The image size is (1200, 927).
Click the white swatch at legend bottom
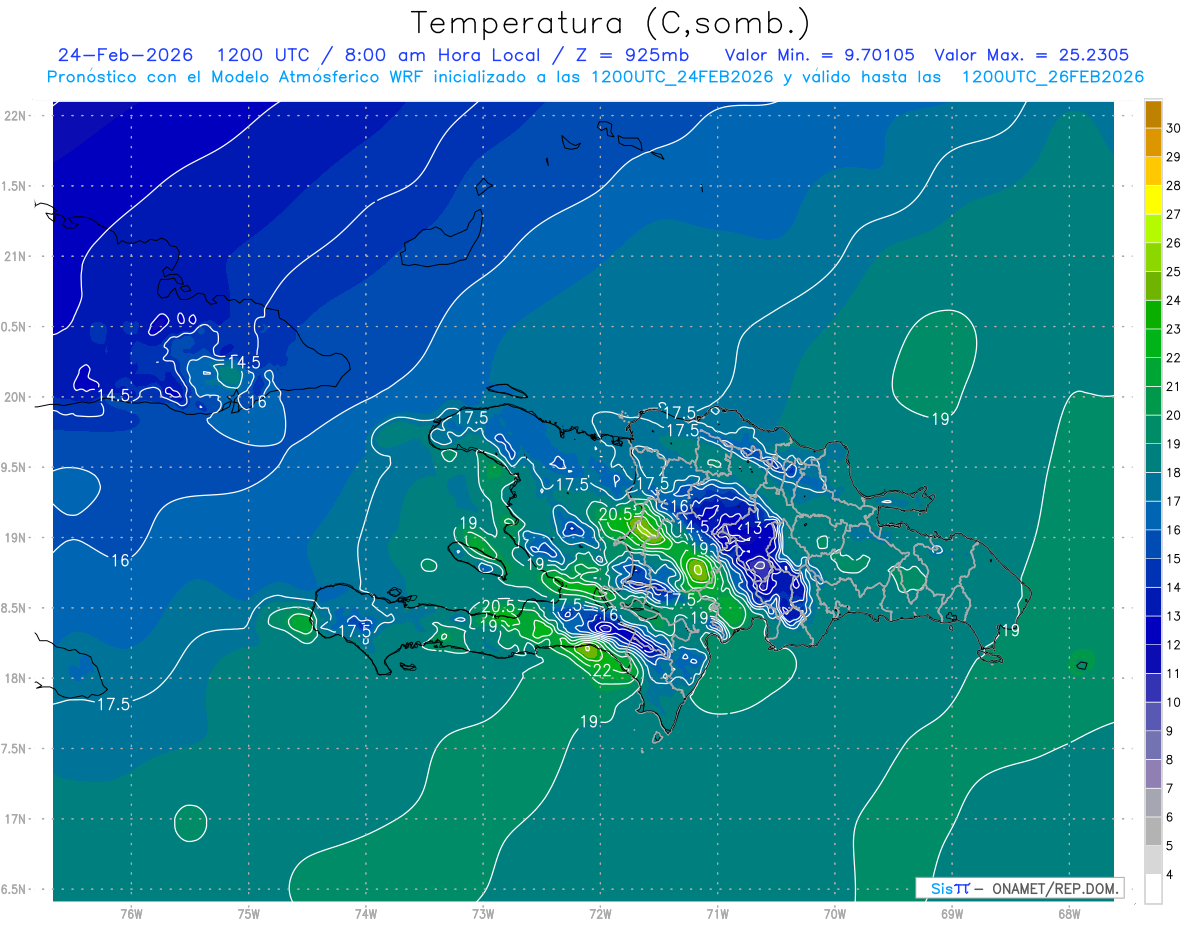pos(1153,889)
